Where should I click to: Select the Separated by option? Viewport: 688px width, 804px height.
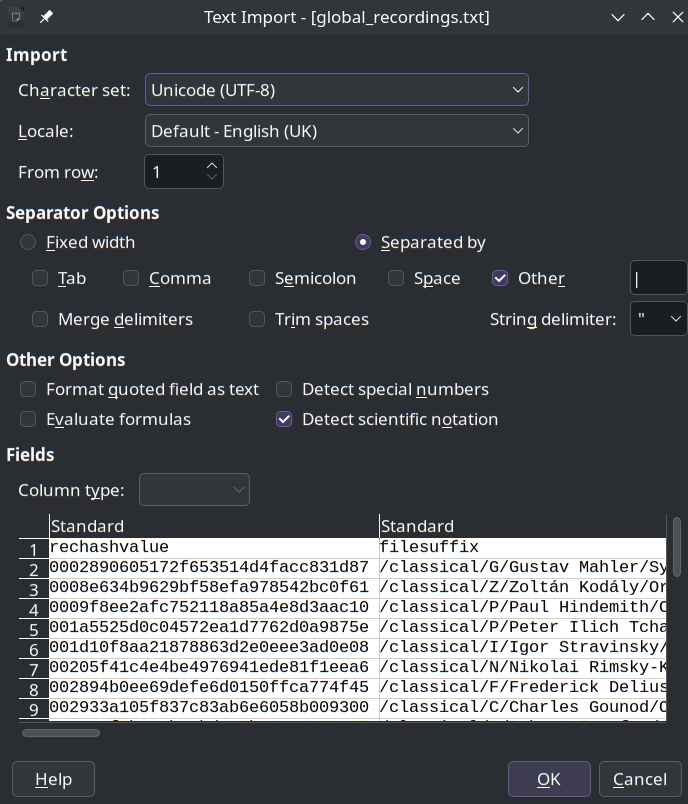tap(363, 242)
